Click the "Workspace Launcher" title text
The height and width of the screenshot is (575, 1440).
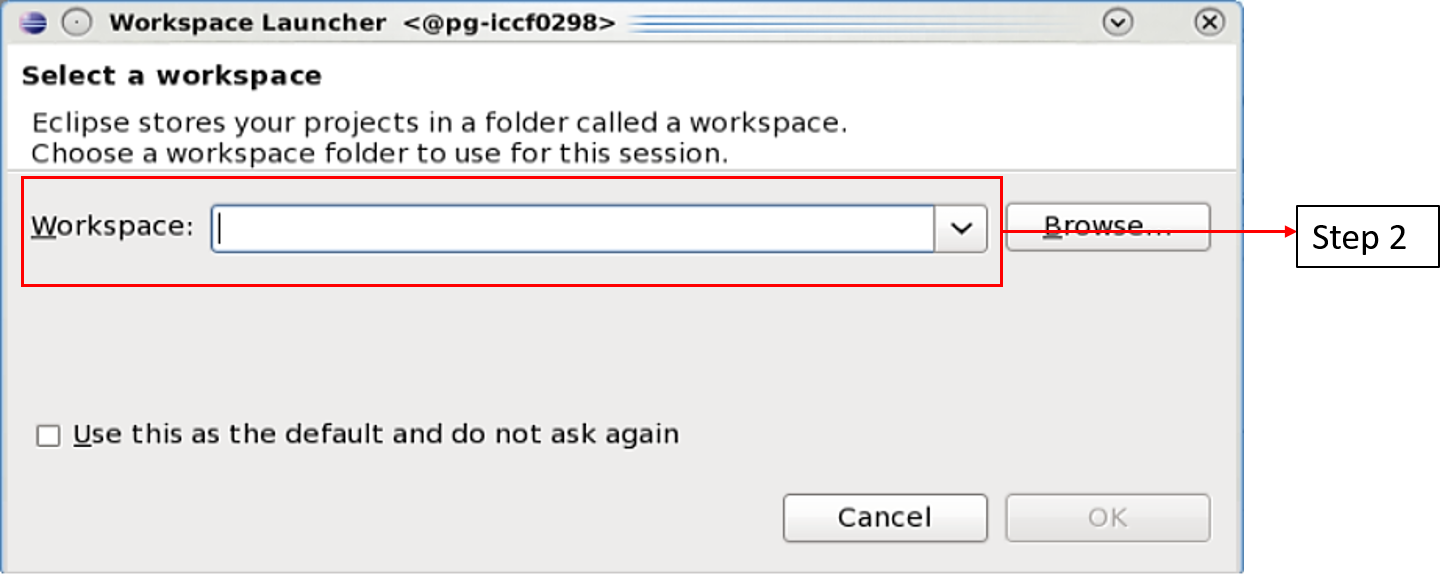tap(247, 23)
